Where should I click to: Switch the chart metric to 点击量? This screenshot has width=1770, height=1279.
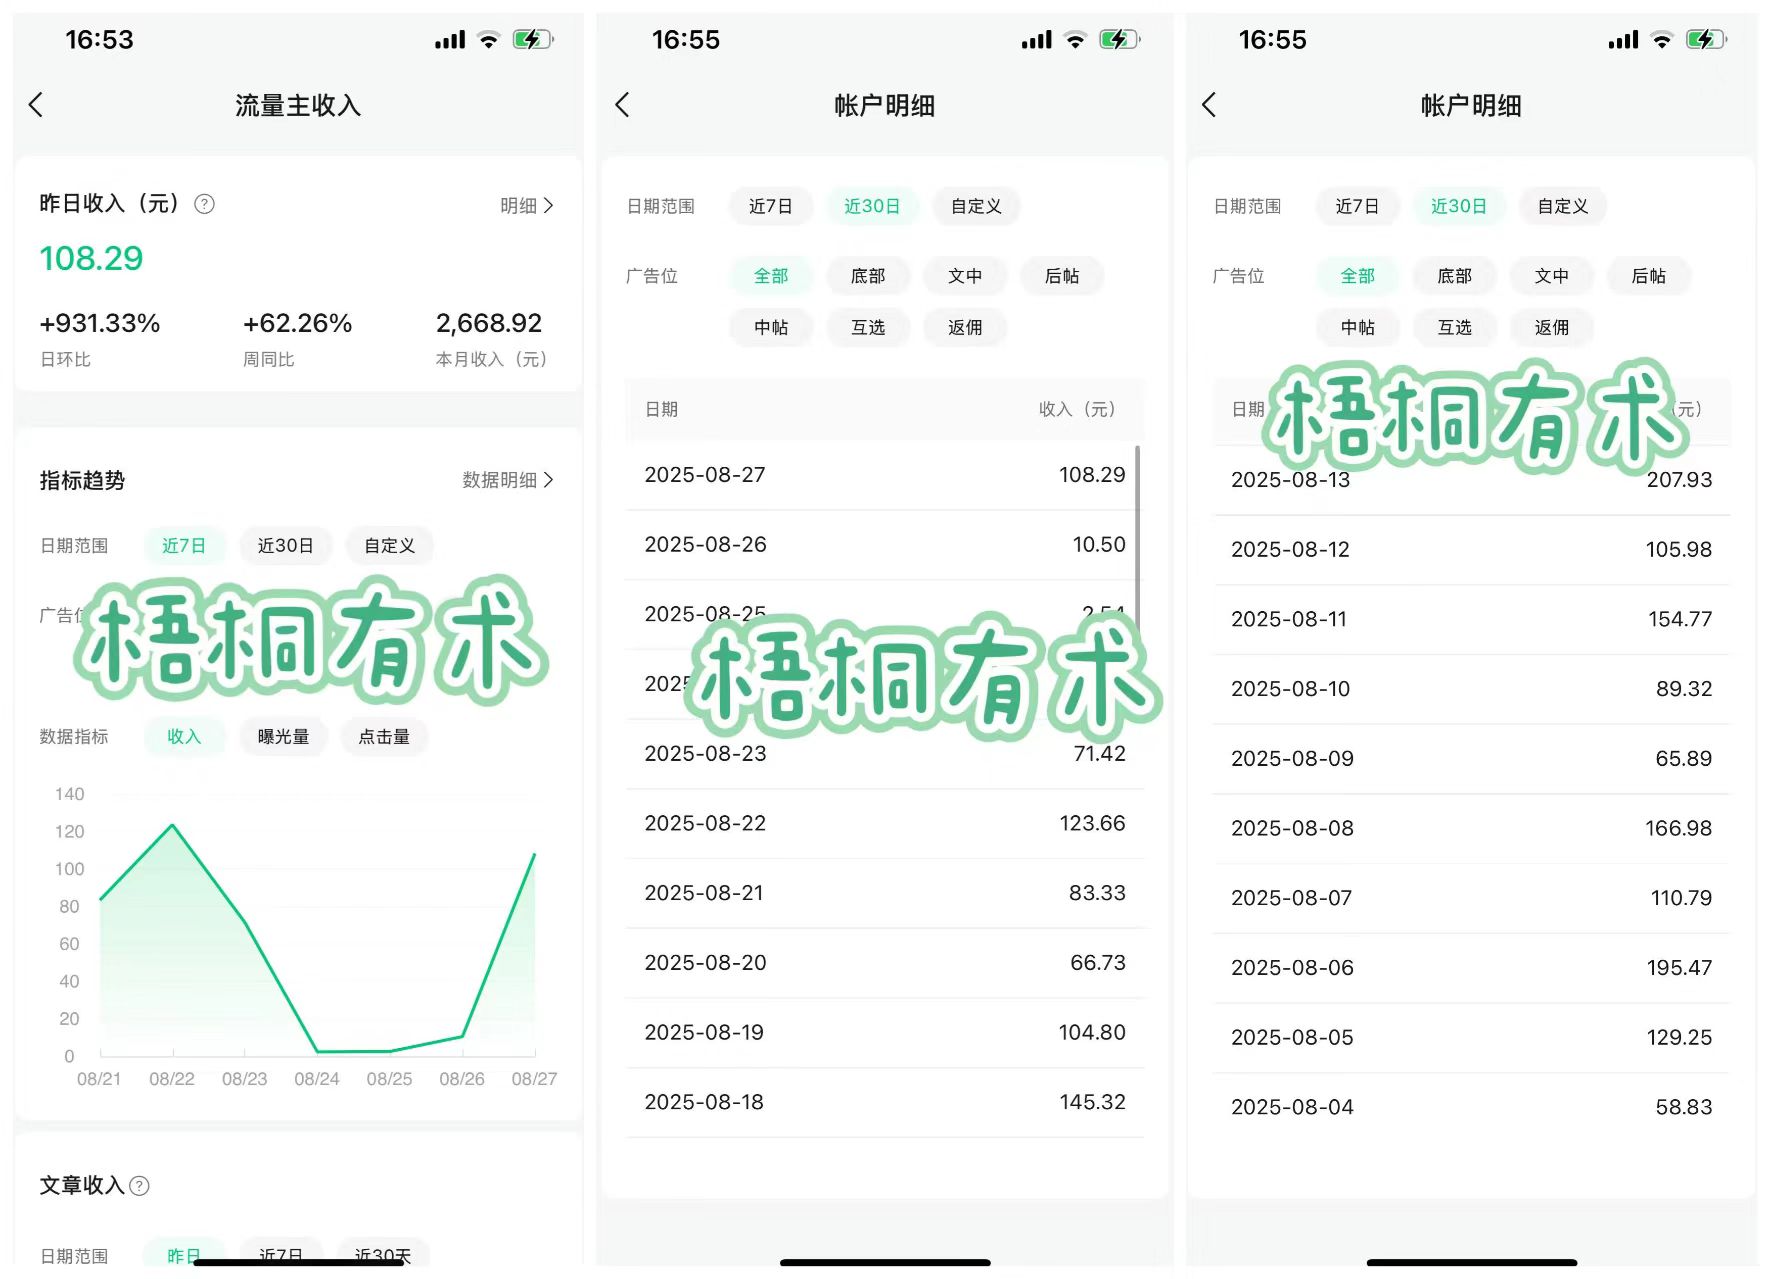384,737
